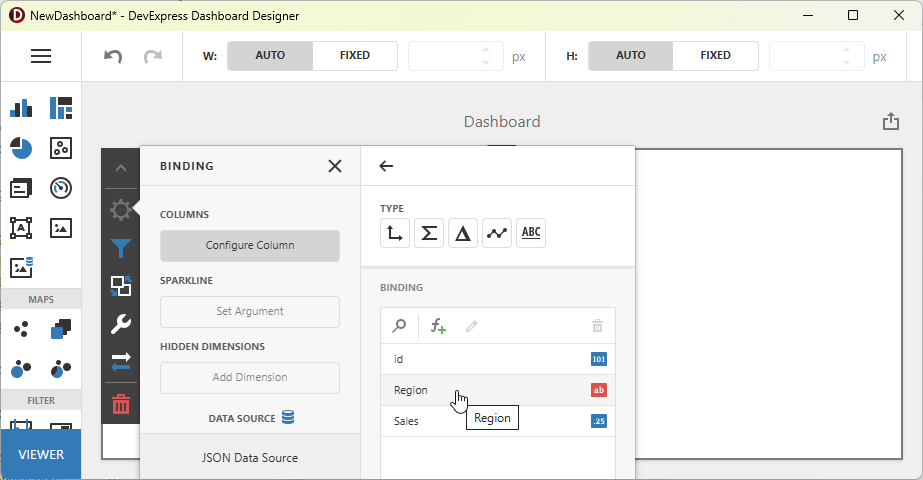The height and width of the screenshot is (480, 923).
Task: Select the Measure (sigma) column type
Action: coord(429,233)
